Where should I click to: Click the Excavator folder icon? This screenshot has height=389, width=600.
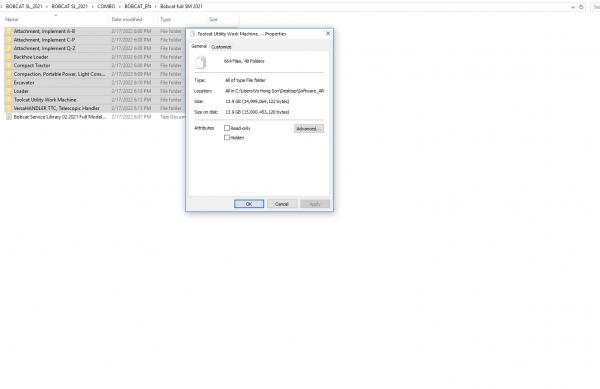[9, 83]
